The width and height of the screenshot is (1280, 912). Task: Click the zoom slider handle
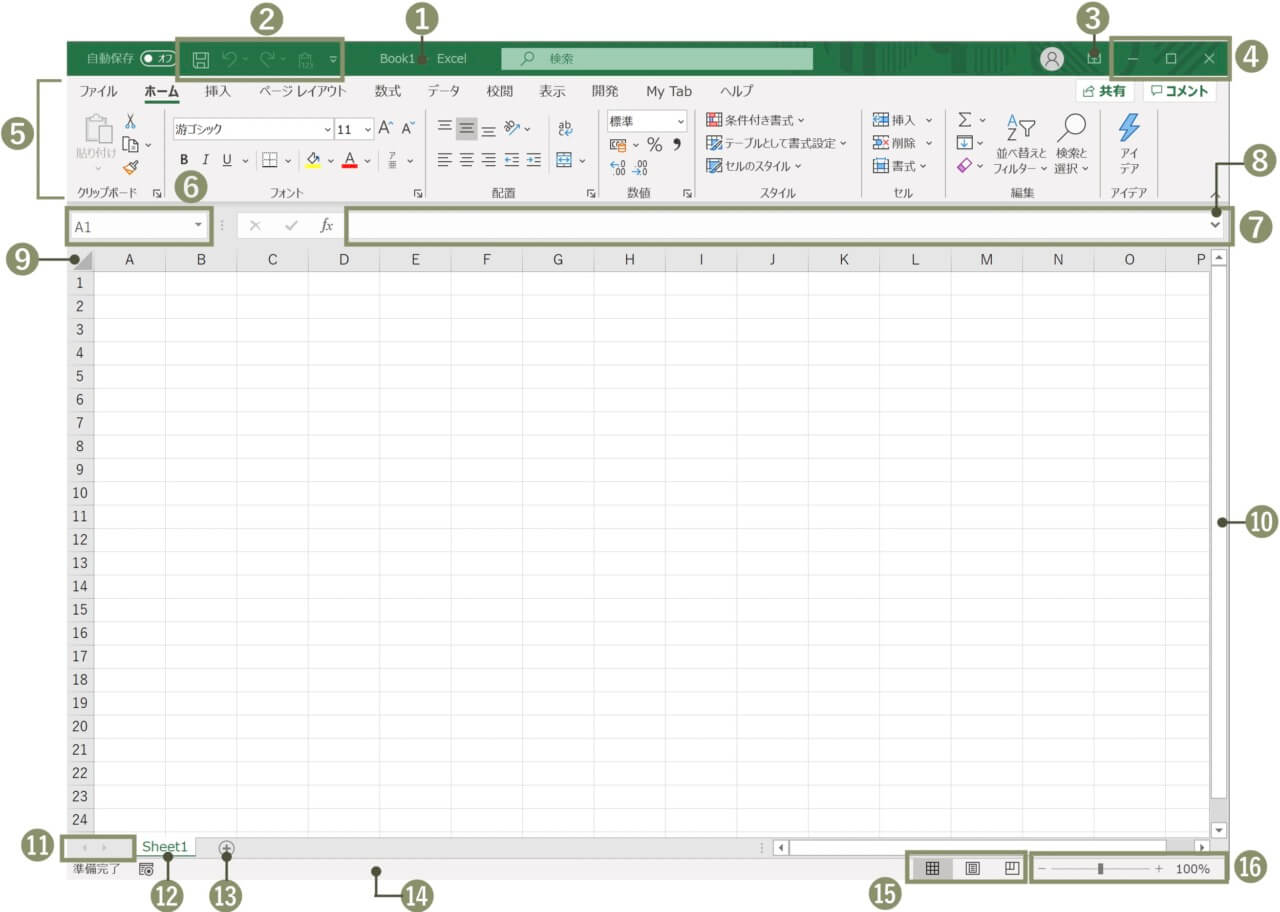click(1100, 869)
